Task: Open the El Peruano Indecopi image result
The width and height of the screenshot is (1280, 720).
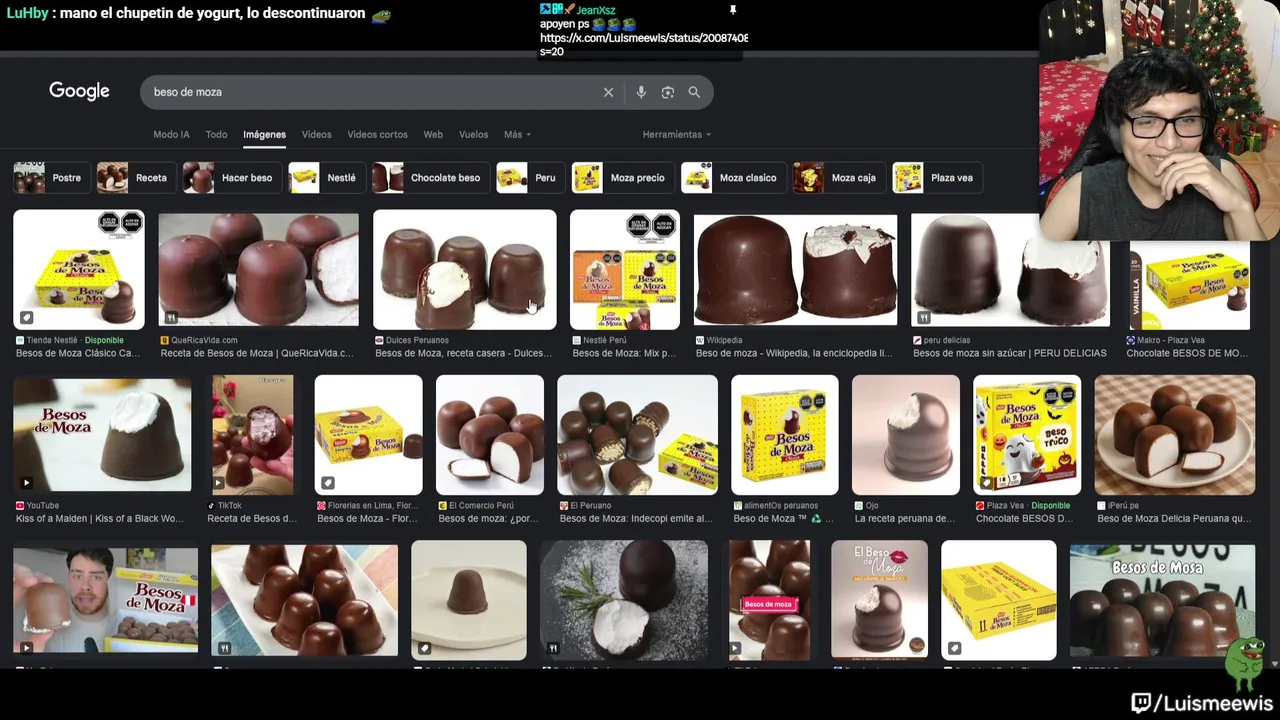Action: pyautogui.click(x=638, y=435)
